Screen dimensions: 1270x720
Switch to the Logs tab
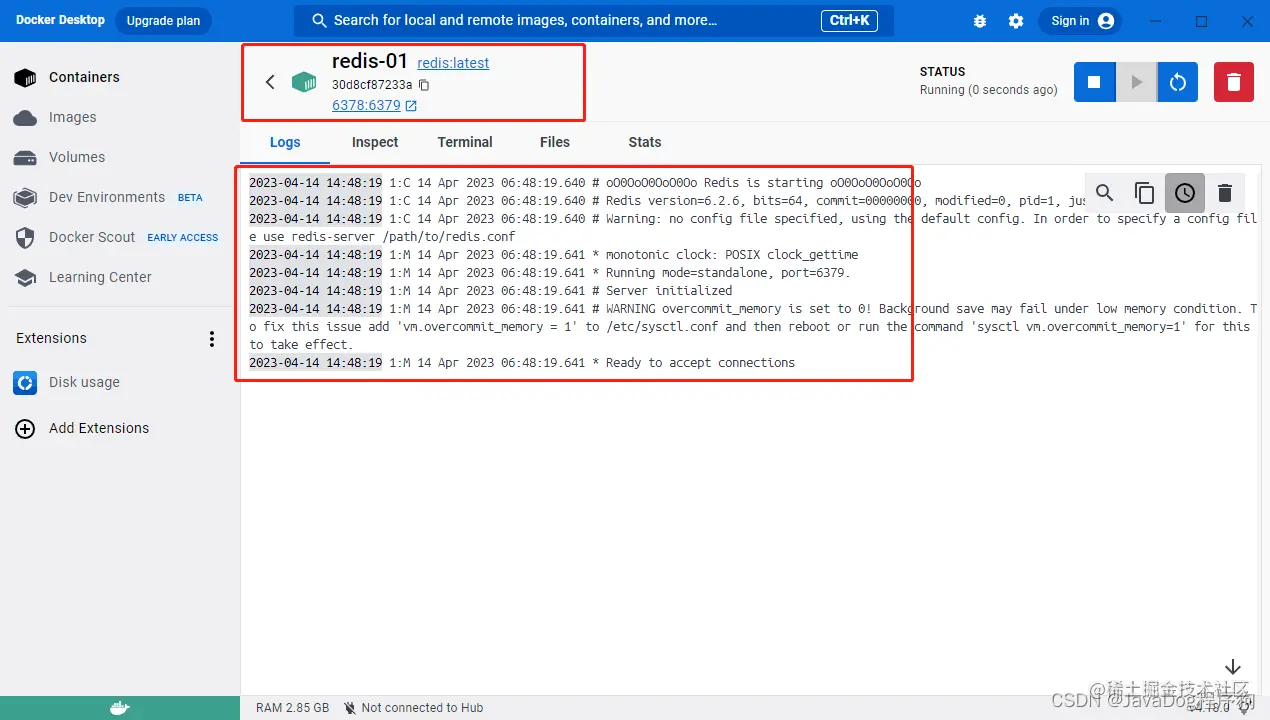285,142
